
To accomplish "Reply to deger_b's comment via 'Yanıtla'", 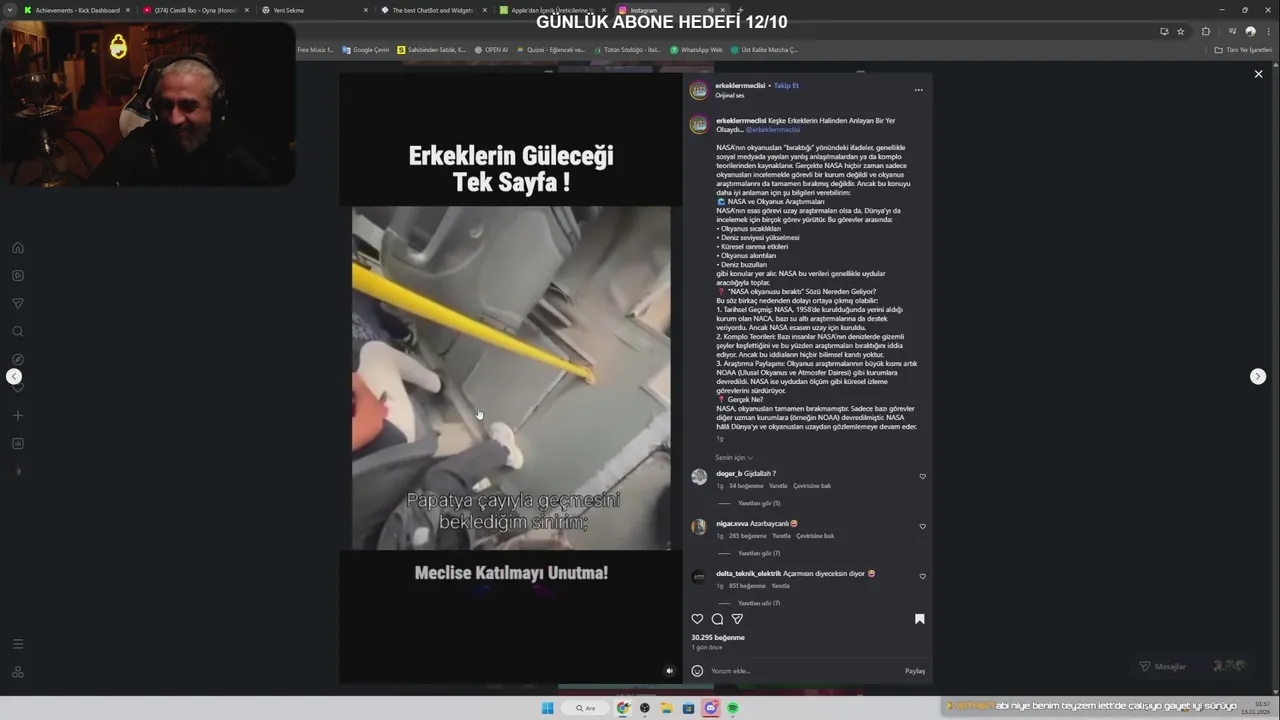I will [x=778, y=486].
